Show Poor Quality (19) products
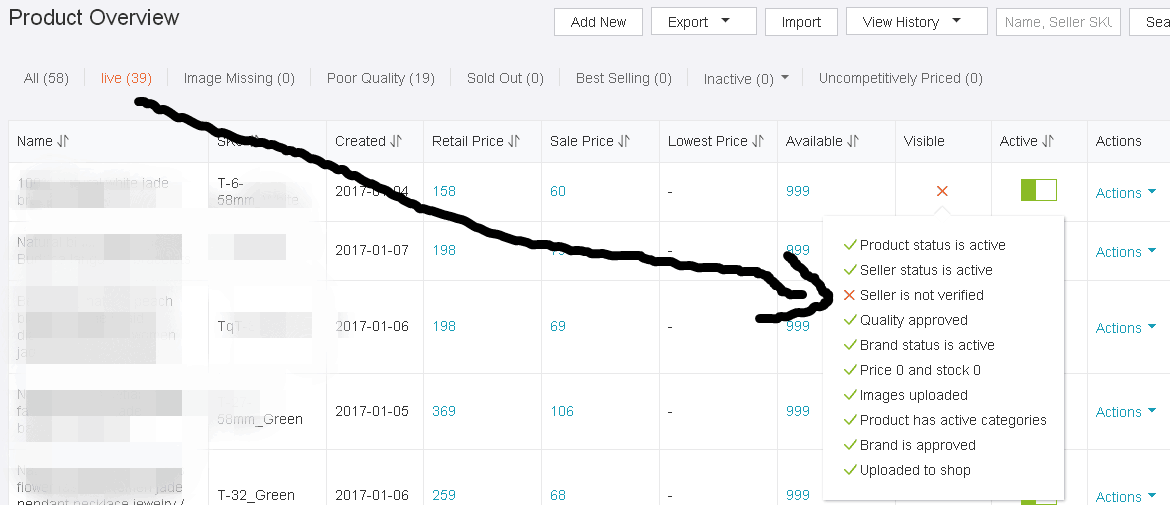 coord(381,78)
